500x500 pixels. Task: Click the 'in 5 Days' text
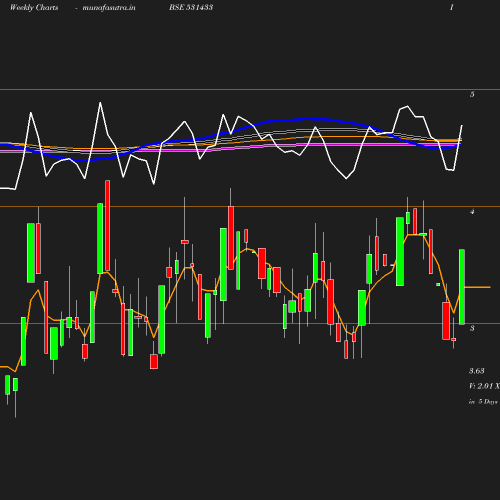[x=483, y=402]
